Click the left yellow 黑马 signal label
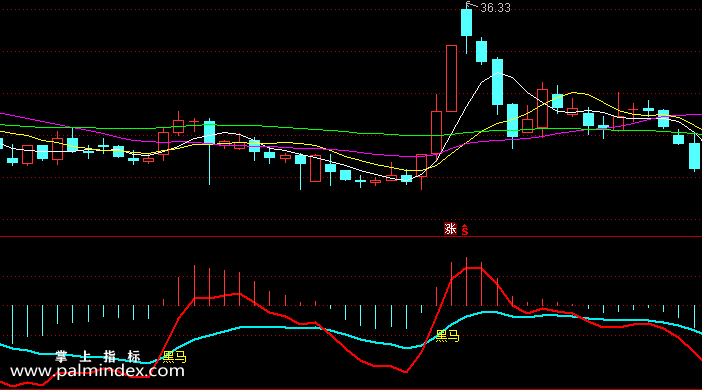 point(174,356)
